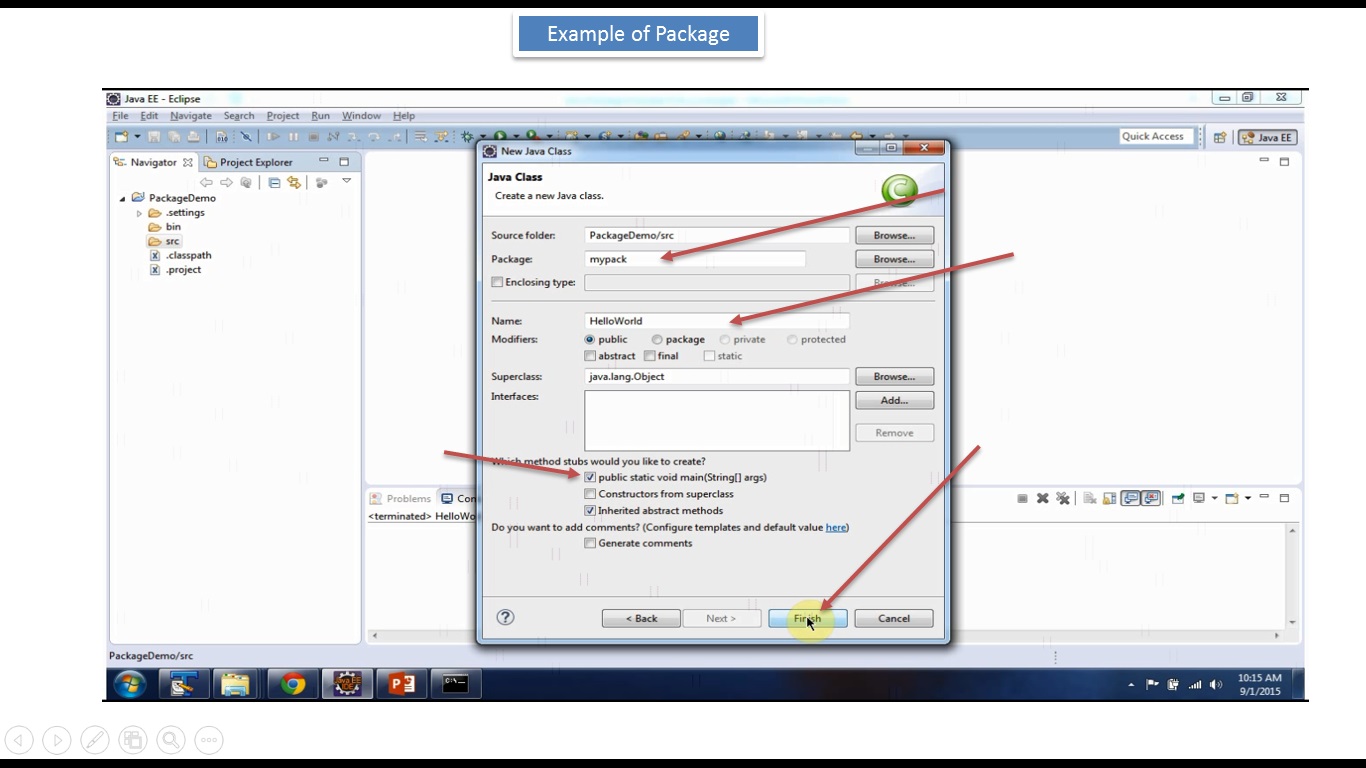Check Generate comments checkbox
Viewport: 1366px width, 768px height.
click(590, 544)
